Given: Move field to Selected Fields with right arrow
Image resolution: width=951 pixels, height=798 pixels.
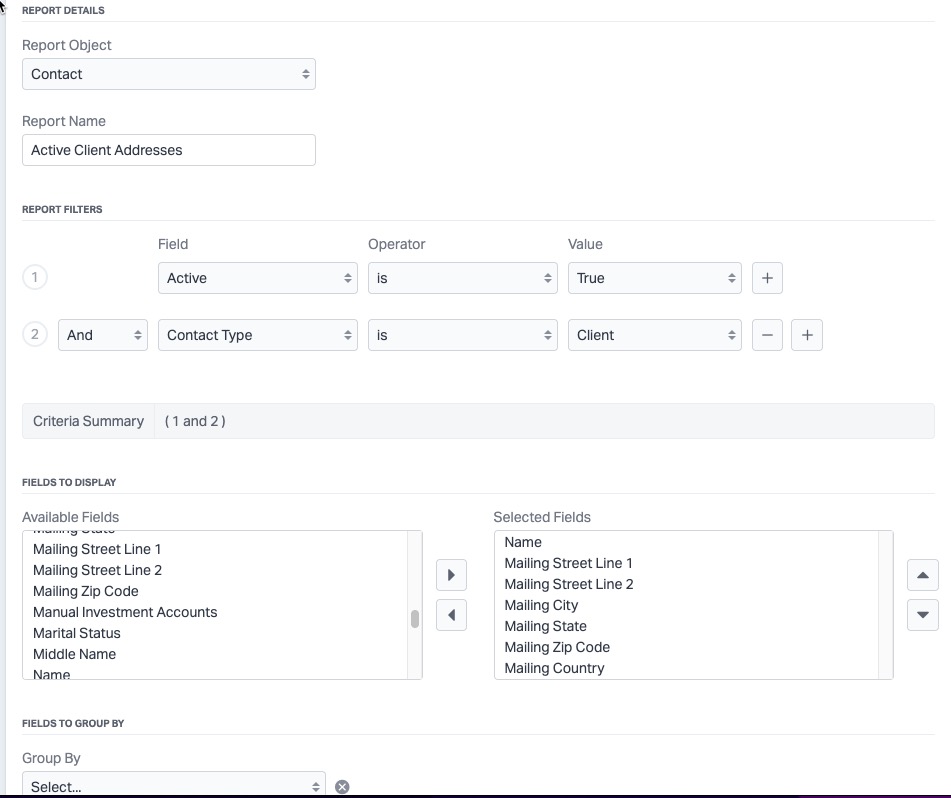Looking at the screenshot, I should click(x=451, y=575).
